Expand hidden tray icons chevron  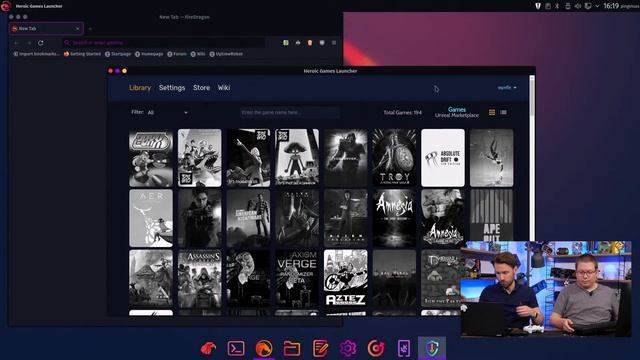(597, 6)
